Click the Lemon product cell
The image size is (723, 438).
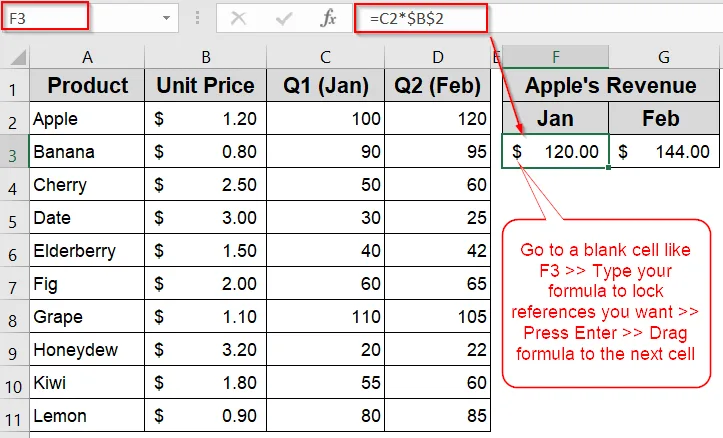pyautogui.click(x=87, y=415)
